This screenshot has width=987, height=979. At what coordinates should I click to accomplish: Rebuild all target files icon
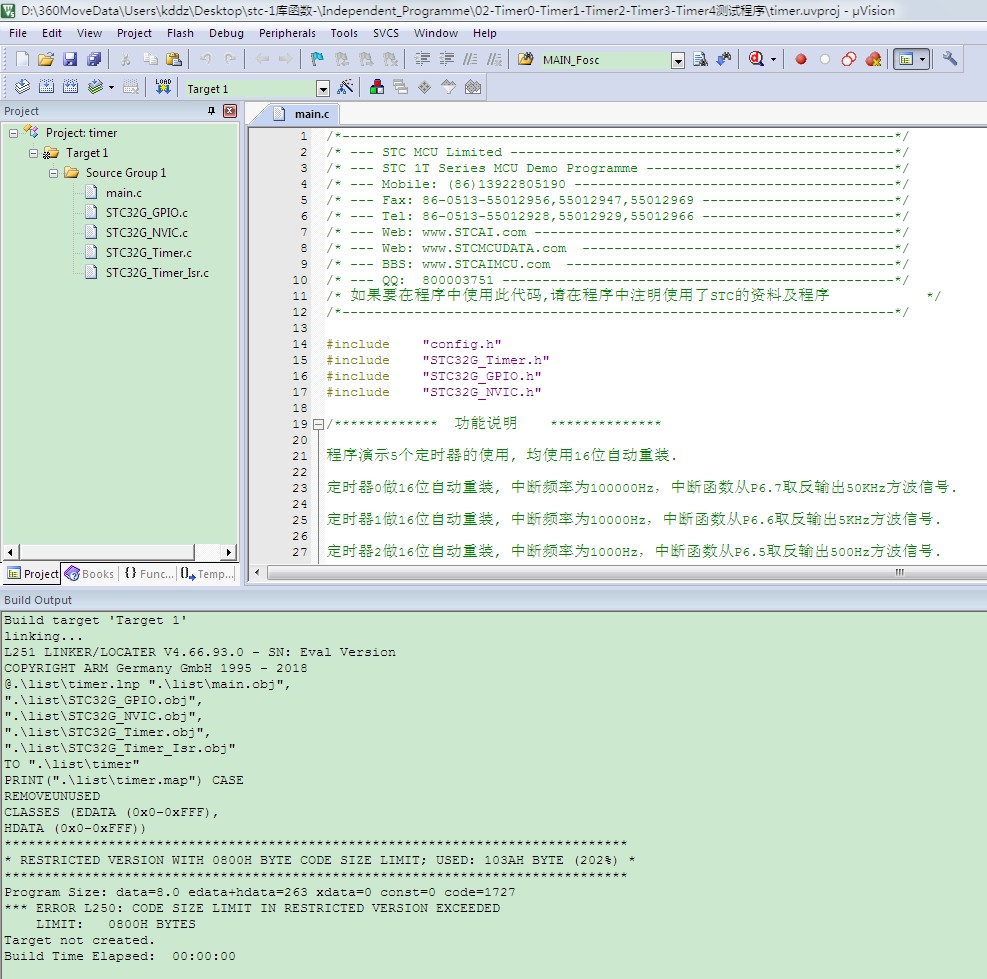coord(70,87)
